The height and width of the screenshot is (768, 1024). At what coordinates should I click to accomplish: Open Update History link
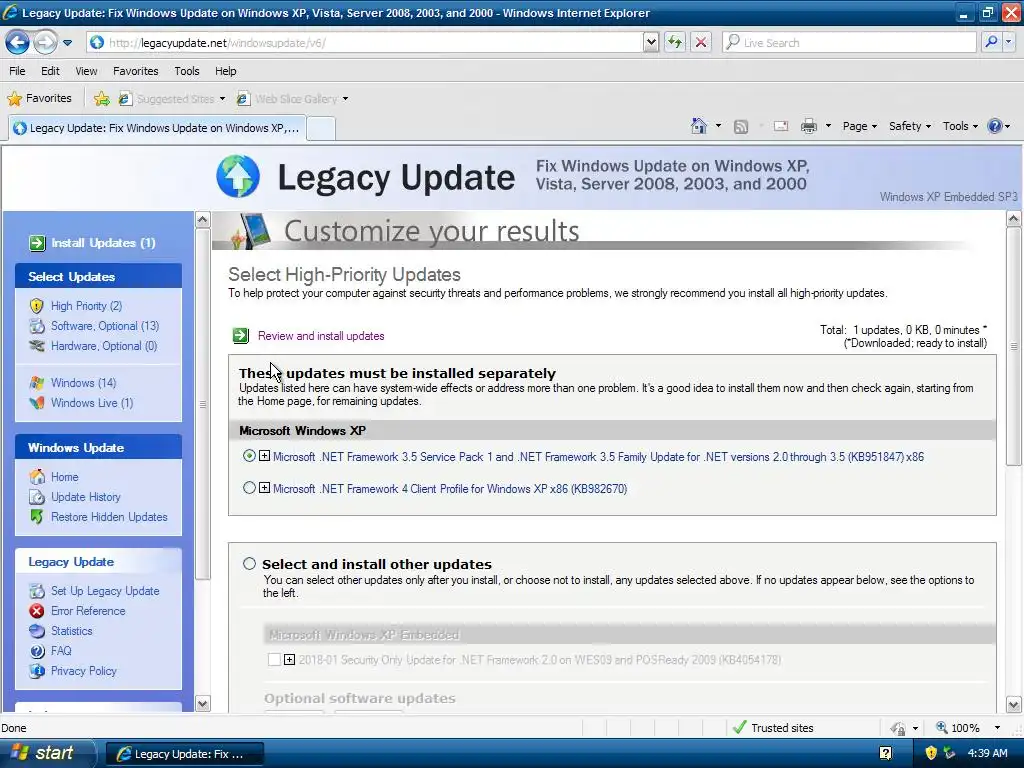pyautogui.click(x=86, y=497)
